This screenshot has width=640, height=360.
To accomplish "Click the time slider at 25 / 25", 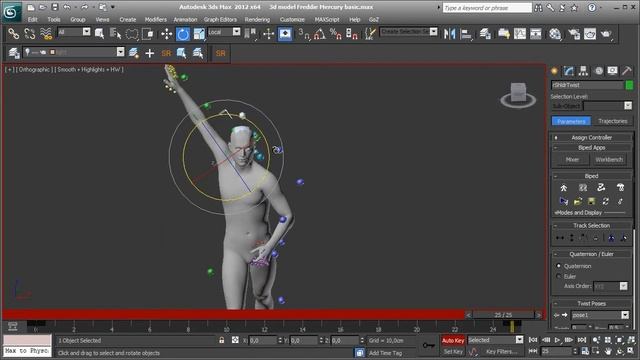I will [503, 315].
